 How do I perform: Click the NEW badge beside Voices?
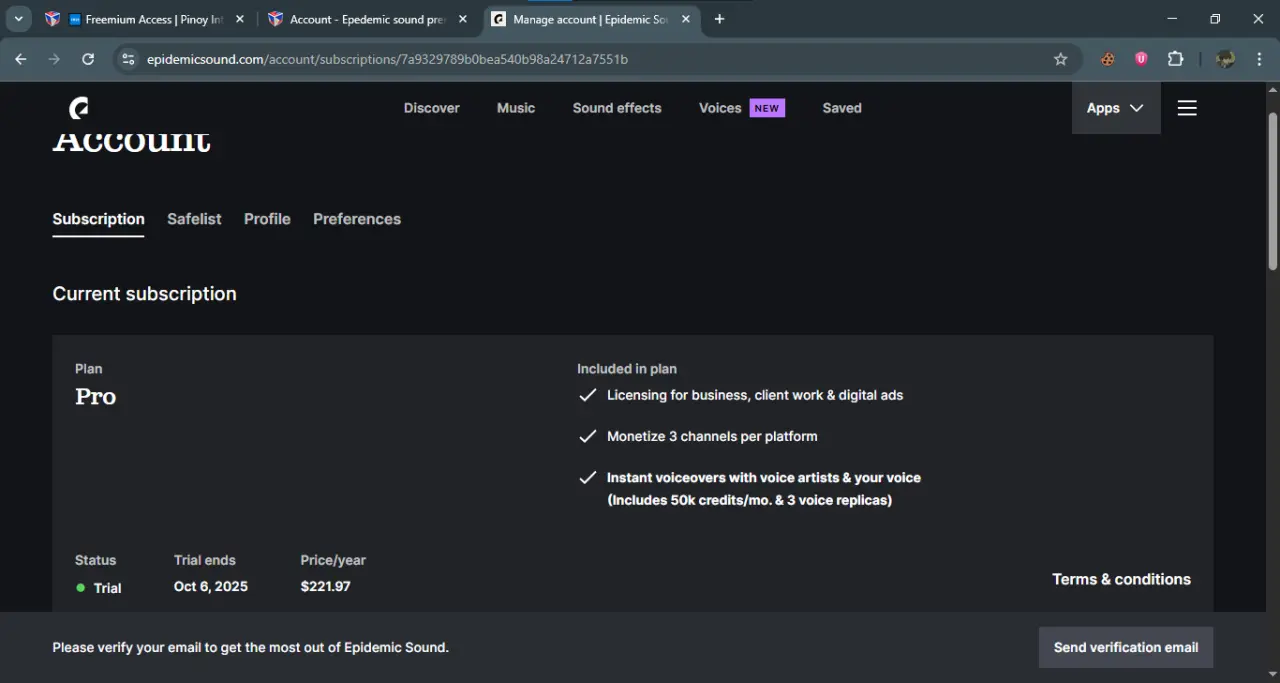pos(767,108)
